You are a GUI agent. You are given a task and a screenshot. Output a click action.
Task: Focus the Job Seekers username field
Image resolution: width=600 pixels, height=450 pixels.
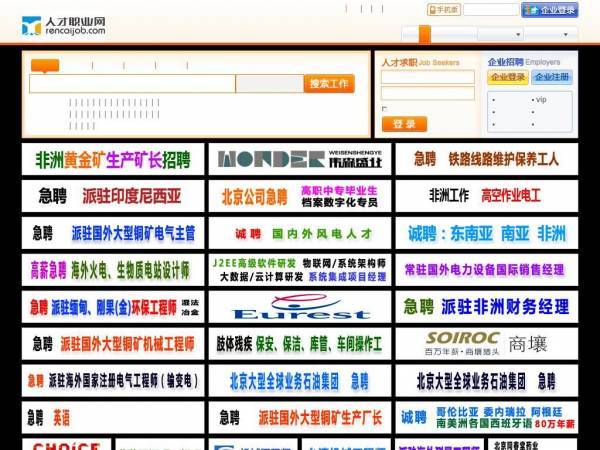point(428,77)
